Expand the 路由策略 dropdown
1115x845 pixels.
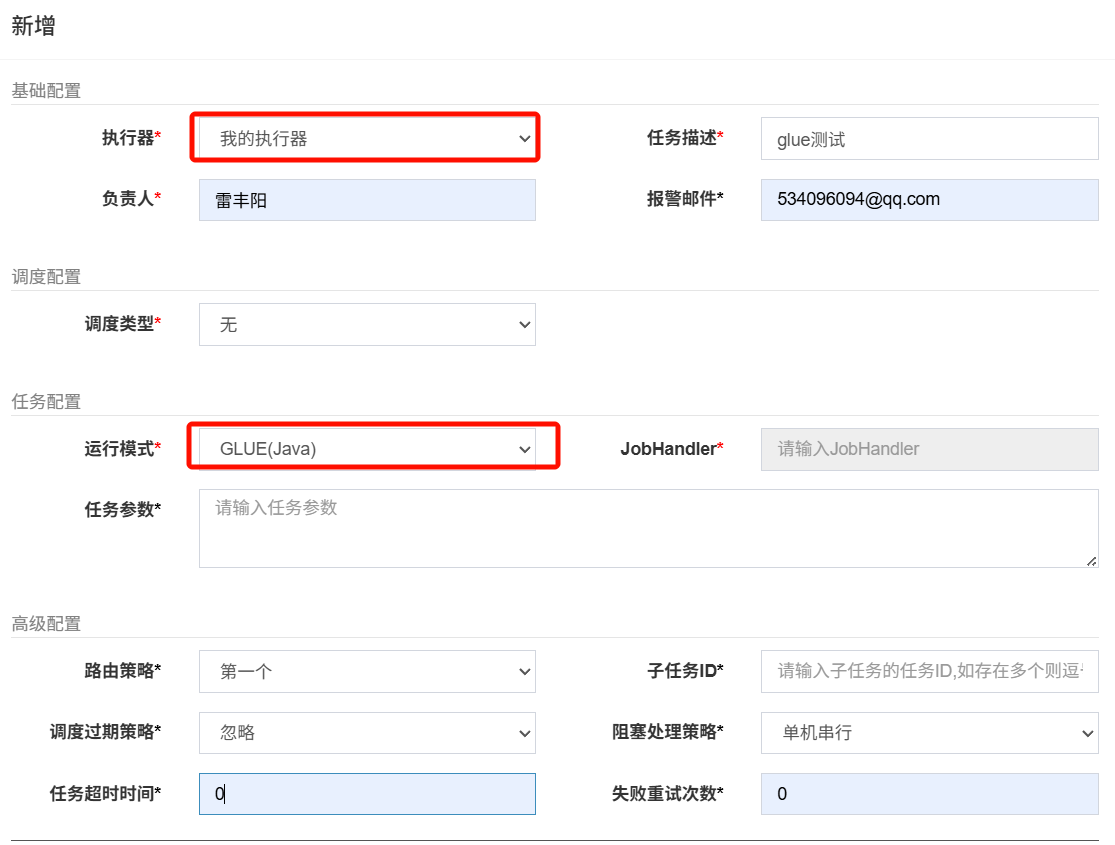(x=366, y=672)
